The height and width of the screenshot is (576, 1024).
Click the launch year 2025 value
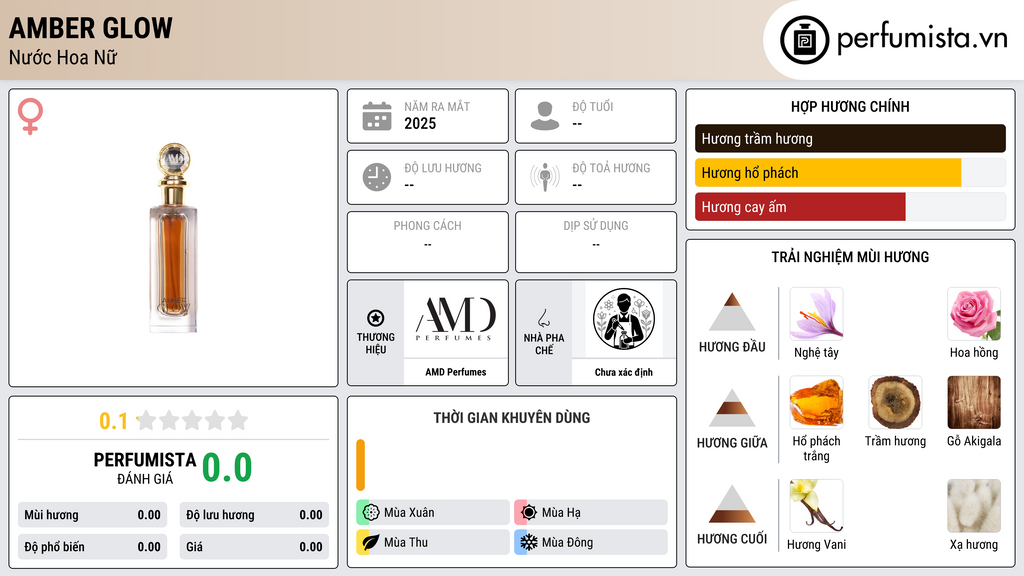[420, 123]
